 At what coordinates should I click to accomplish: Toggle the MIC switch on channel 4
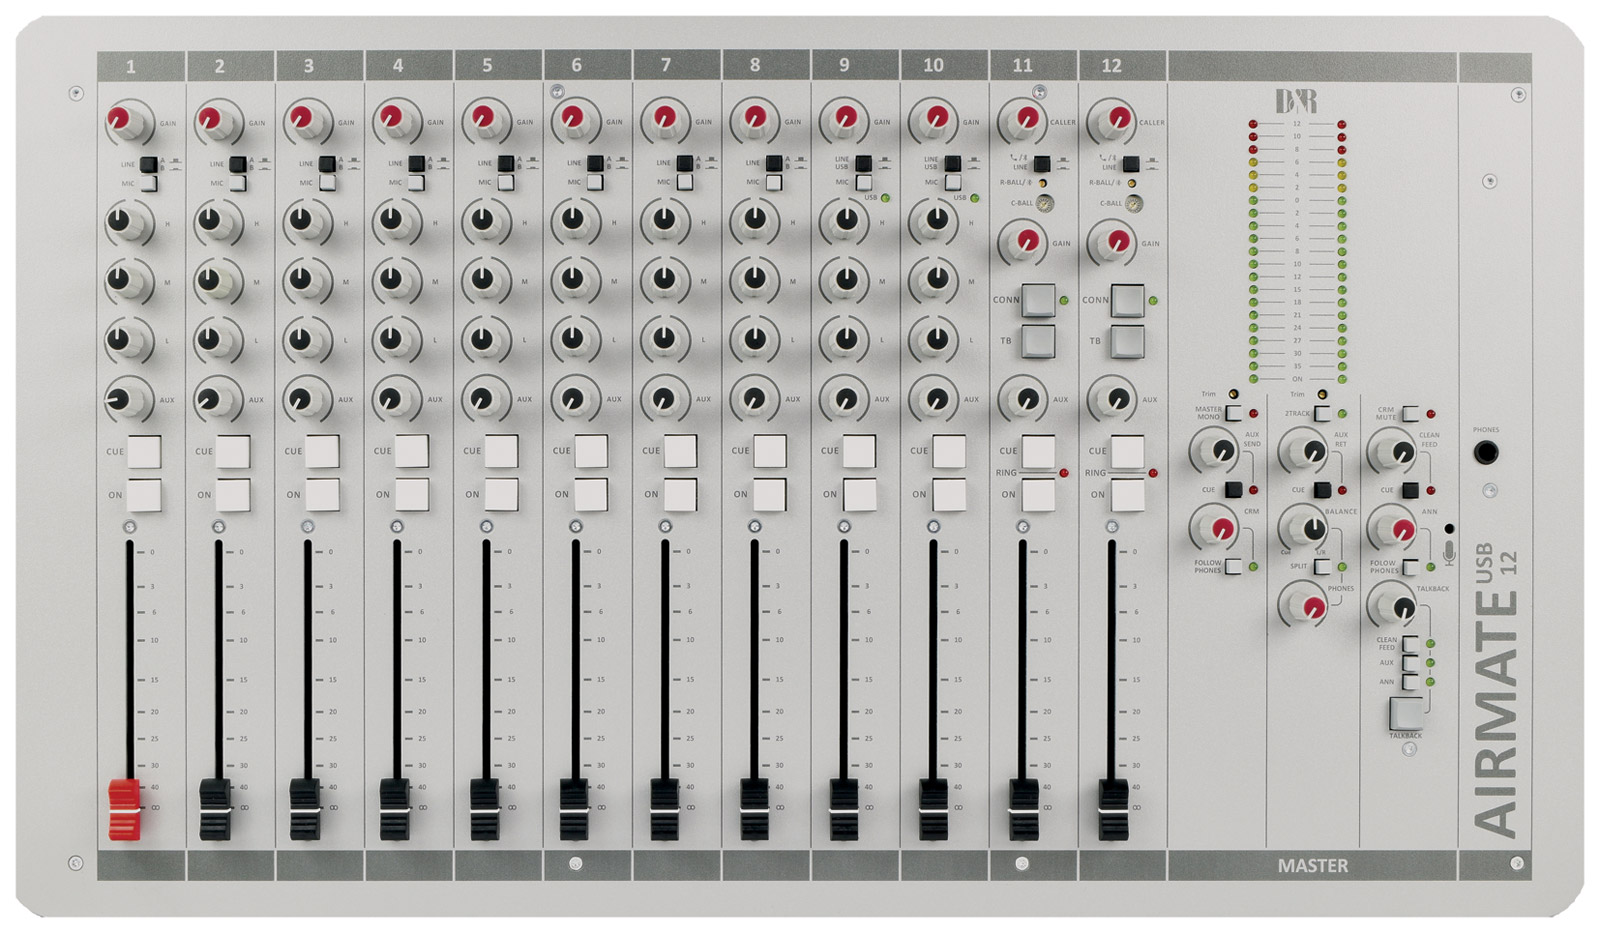coord(415,184)
